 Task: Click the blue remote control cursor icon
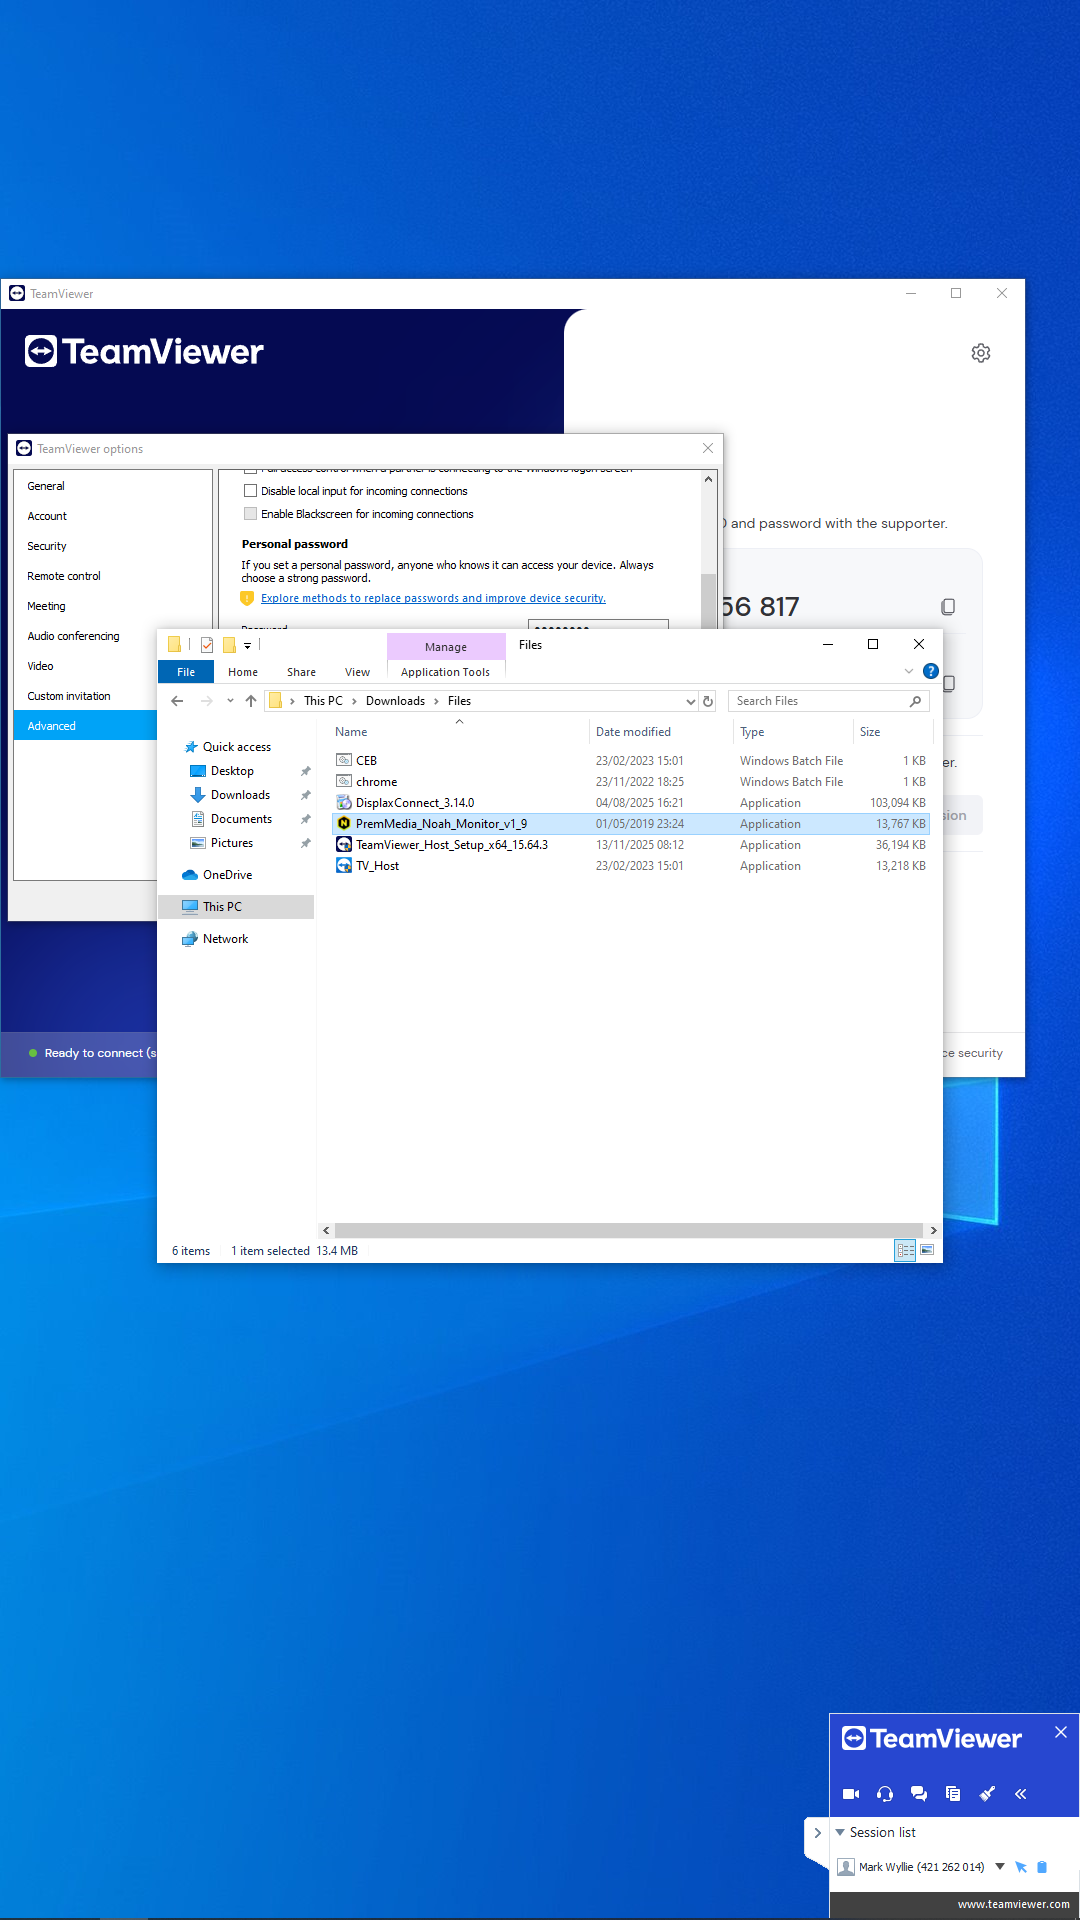pyautogui.click(x=1021, y=1867)
